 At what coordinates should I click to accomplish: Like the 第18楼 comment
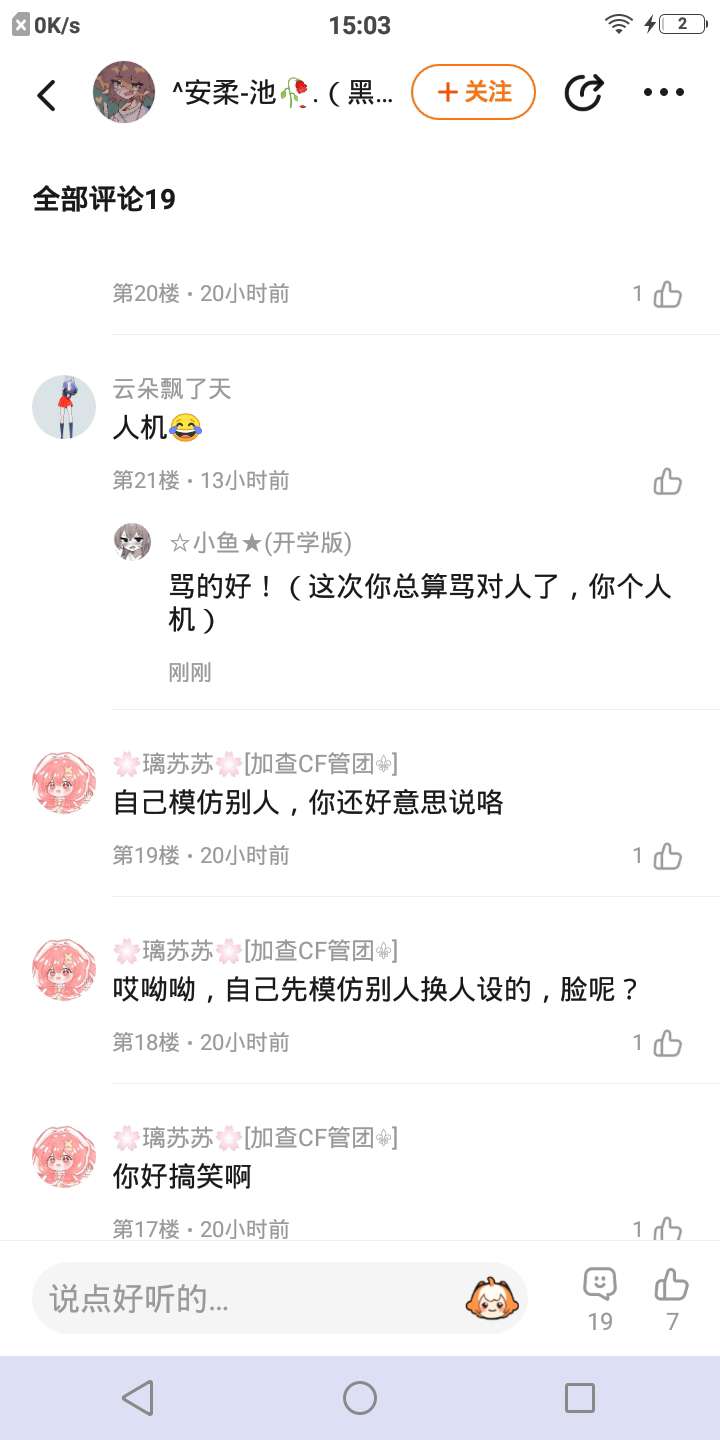click(x=667, y=1043)
